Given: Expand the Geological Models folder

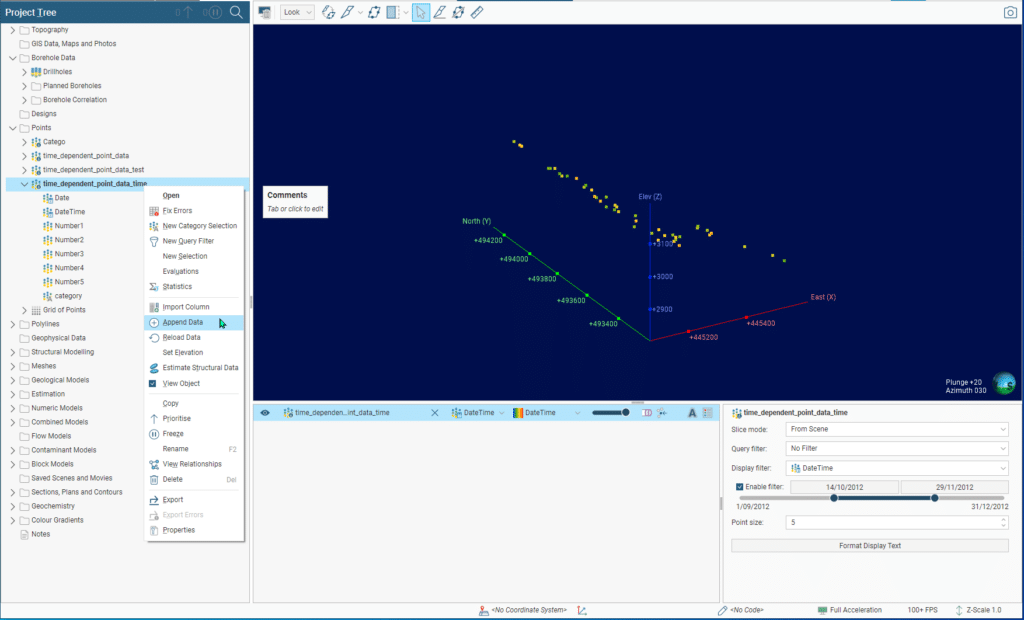Looking at the screenshot, I should click(x=13, y=380).
